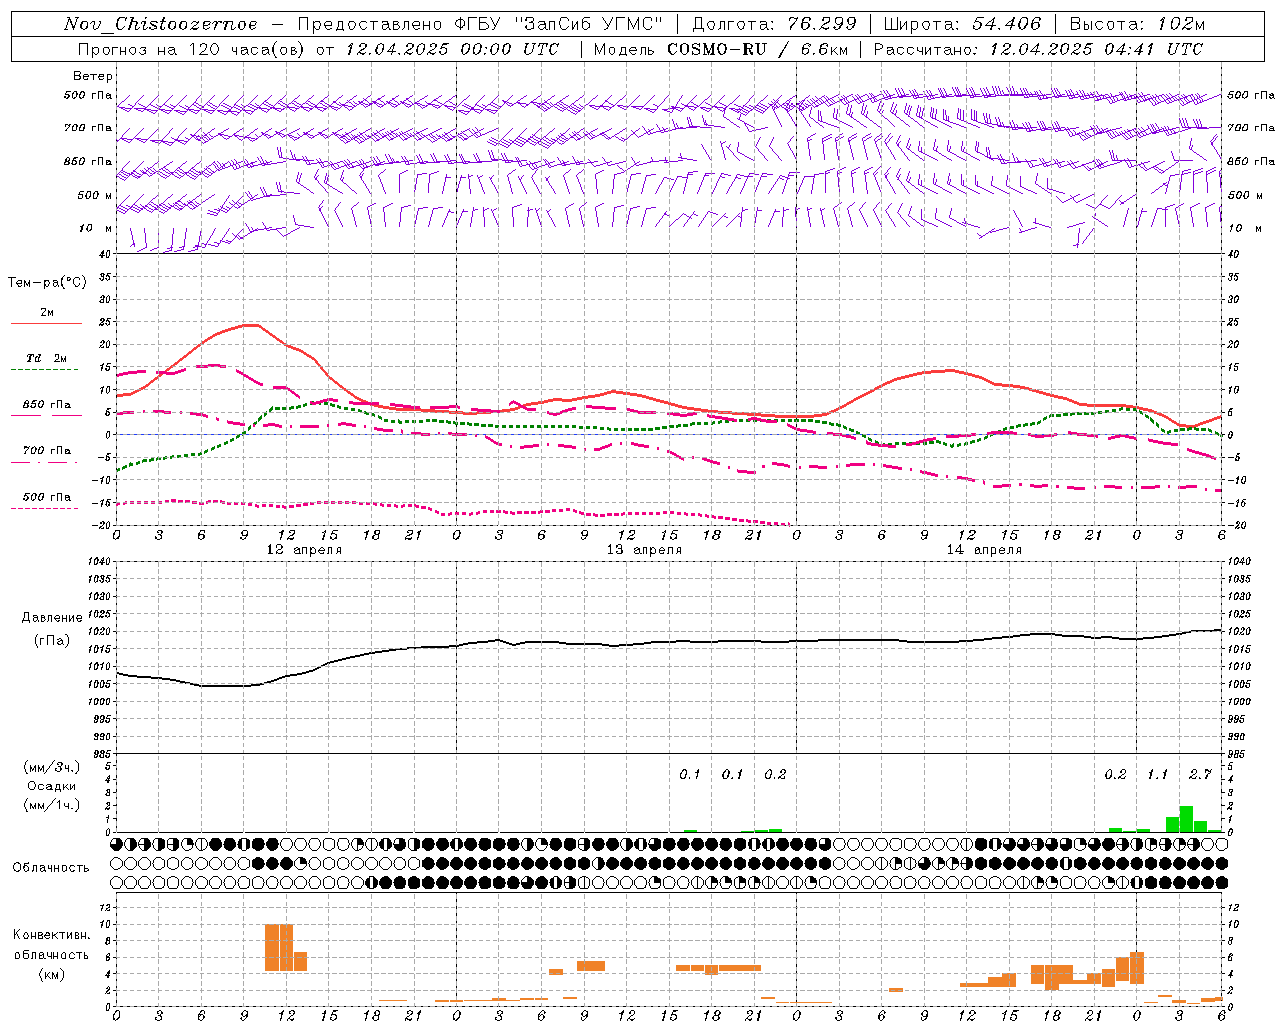Click the 700 гПа temperature legend entry

coord(46,450)
